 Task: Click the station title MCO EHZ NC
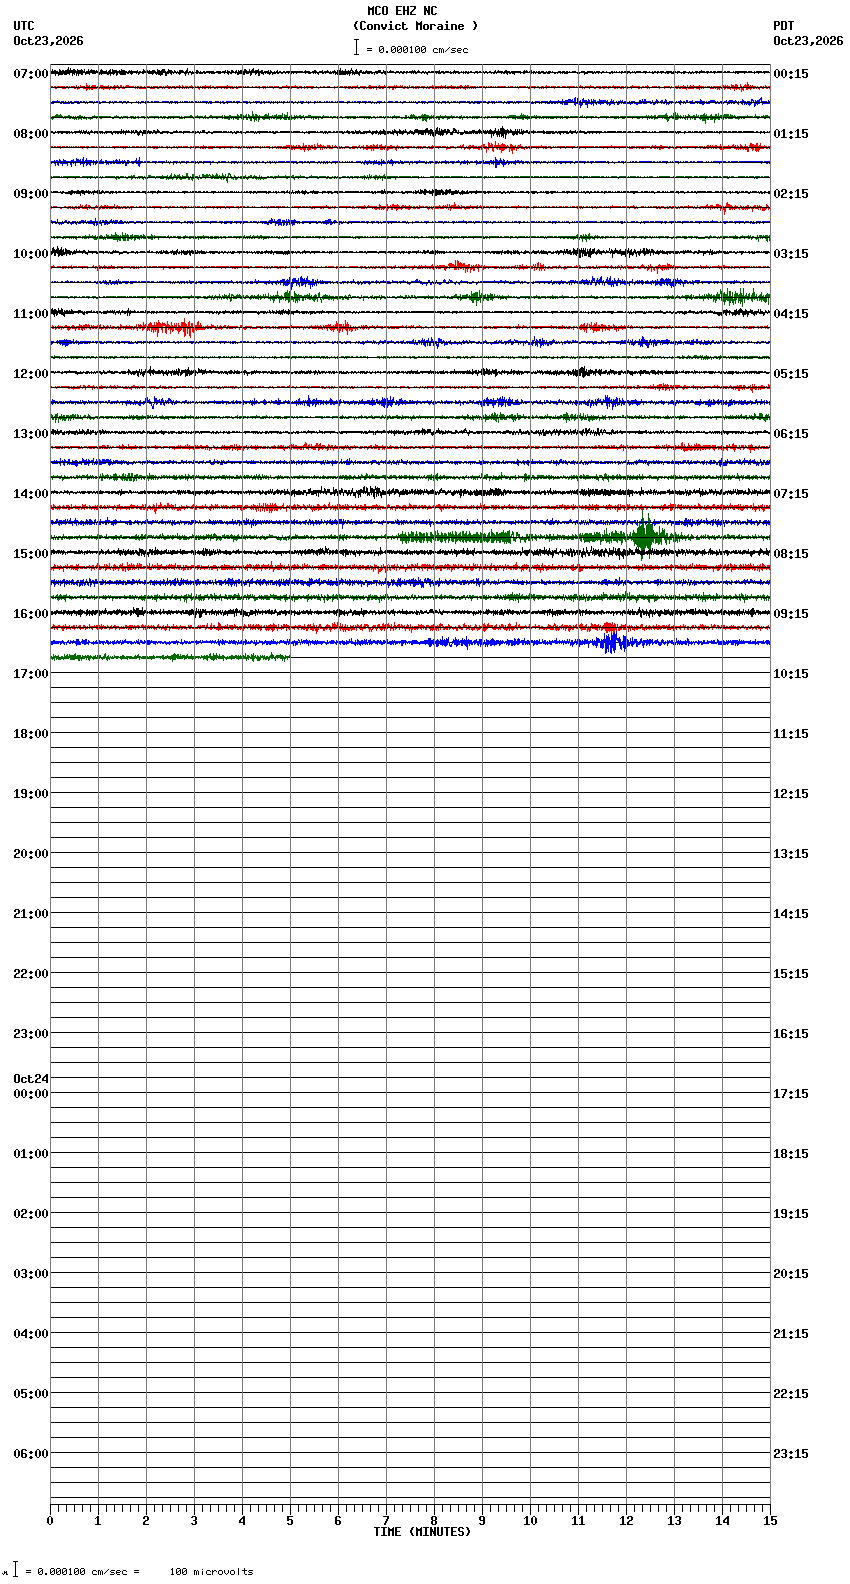pyautogui.click(x=402, y=11)
